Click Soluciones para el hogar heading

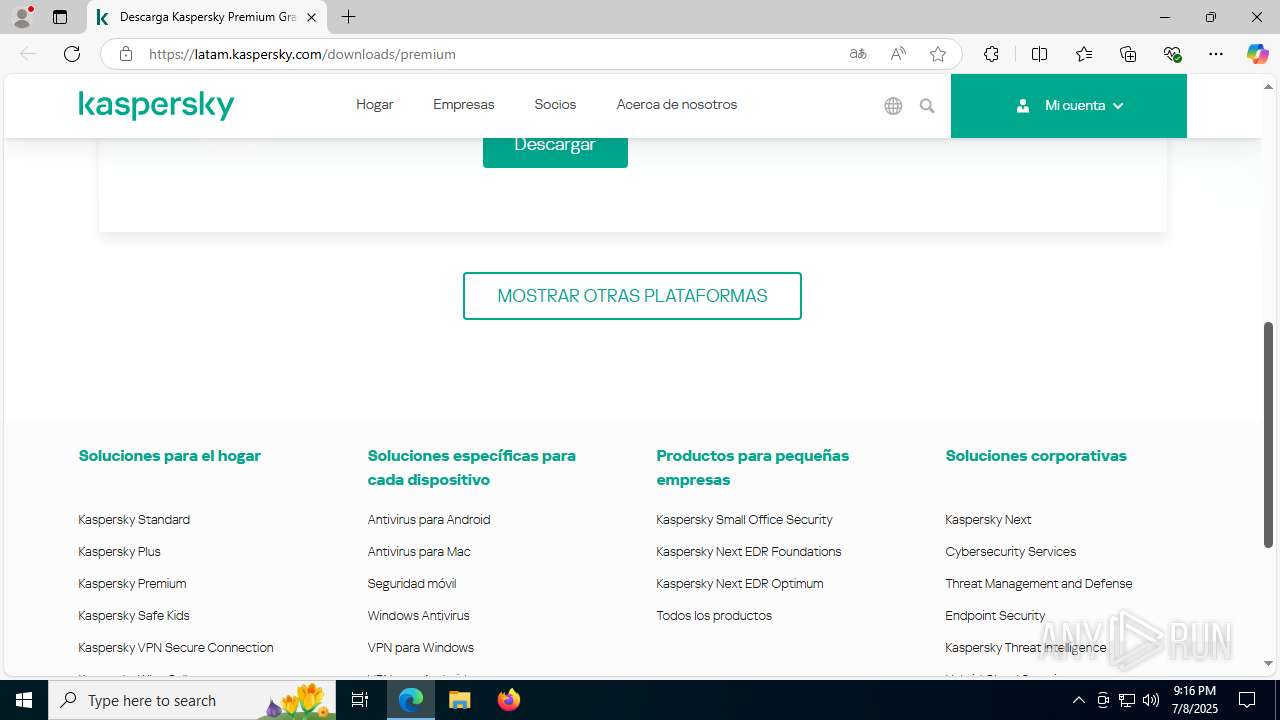coord(170,456)
